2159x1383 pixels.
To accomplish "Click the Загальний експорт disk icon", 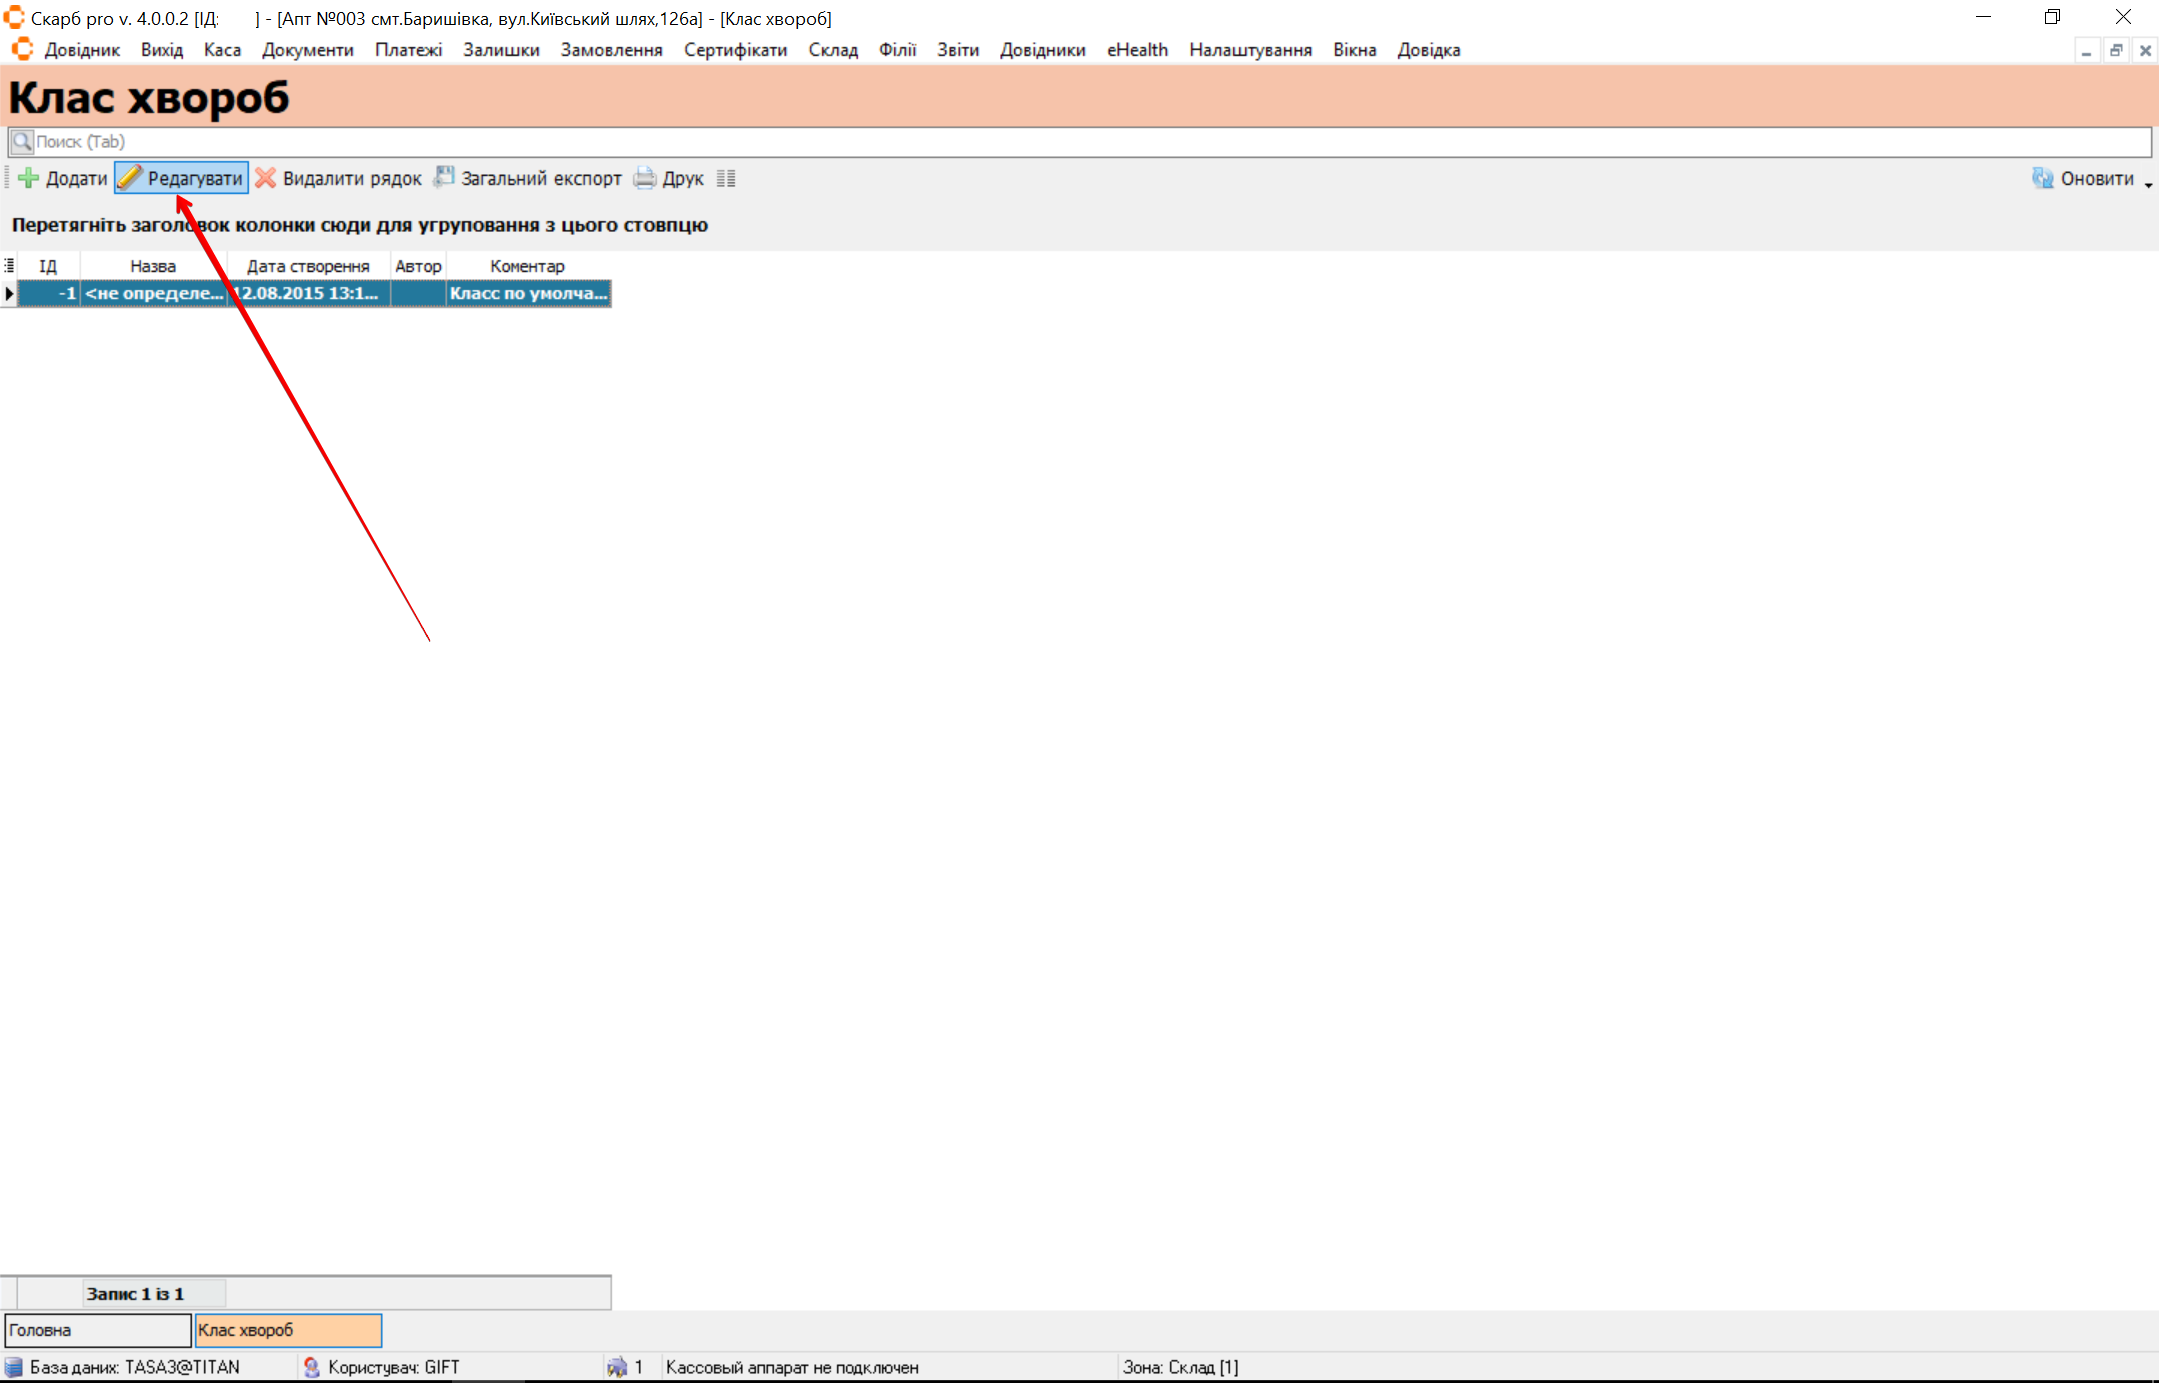I will pos(444,178).
